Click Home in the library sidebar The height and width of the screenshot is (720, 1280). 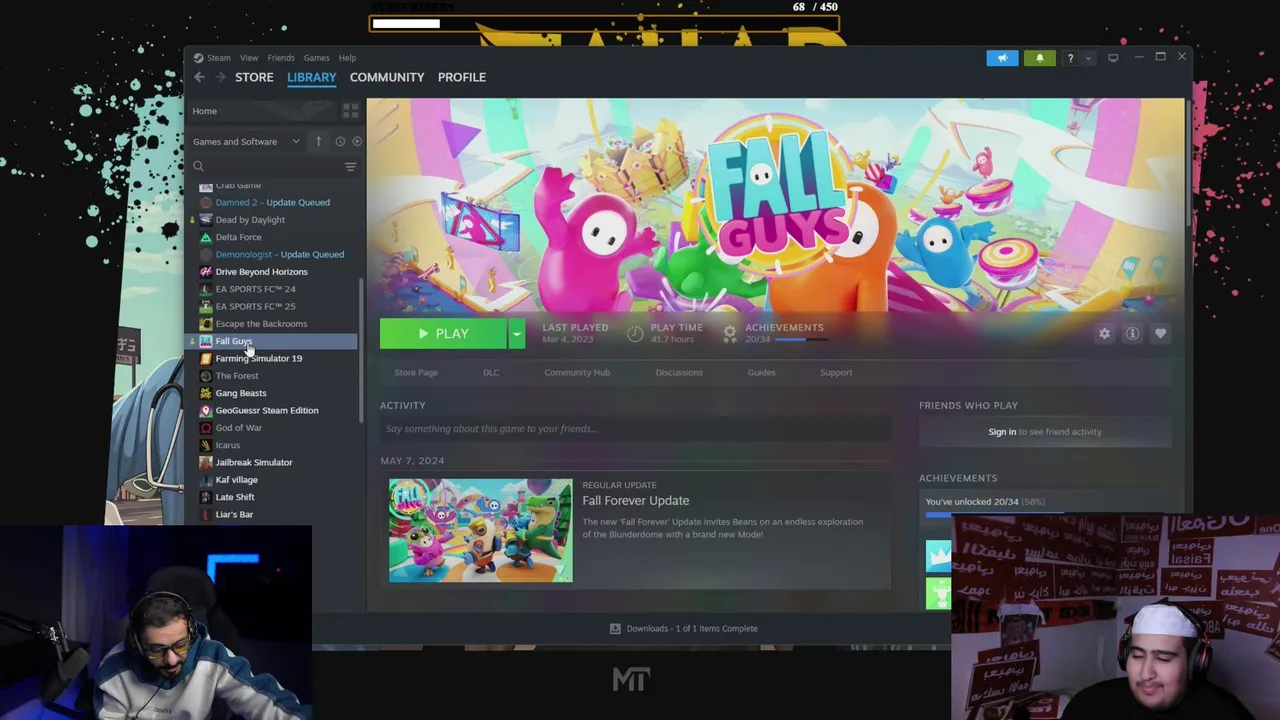[205, 111]
